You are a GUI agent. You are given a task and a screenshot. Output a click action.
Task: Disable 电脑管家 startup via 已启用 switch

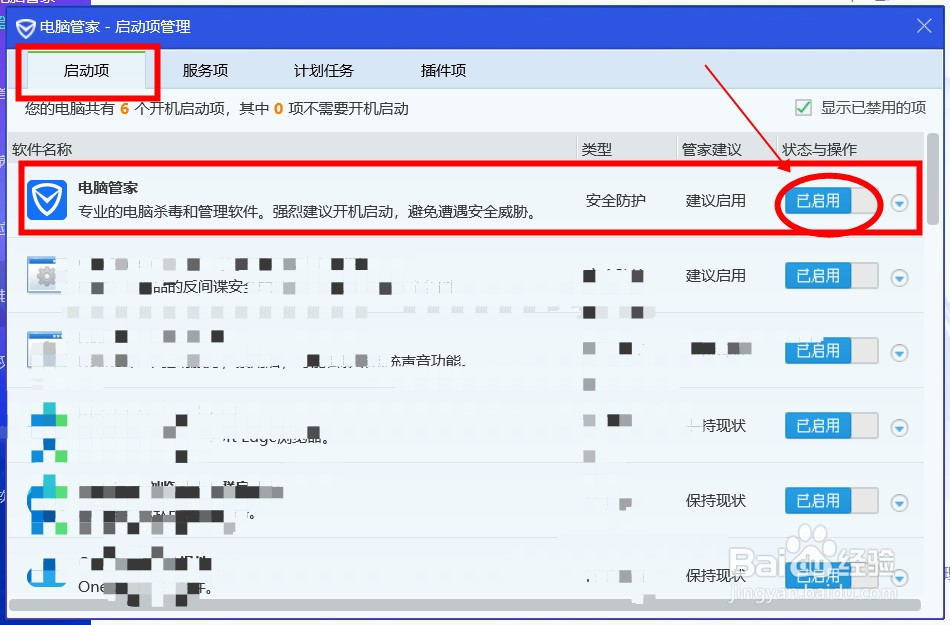tap(831, 201)
